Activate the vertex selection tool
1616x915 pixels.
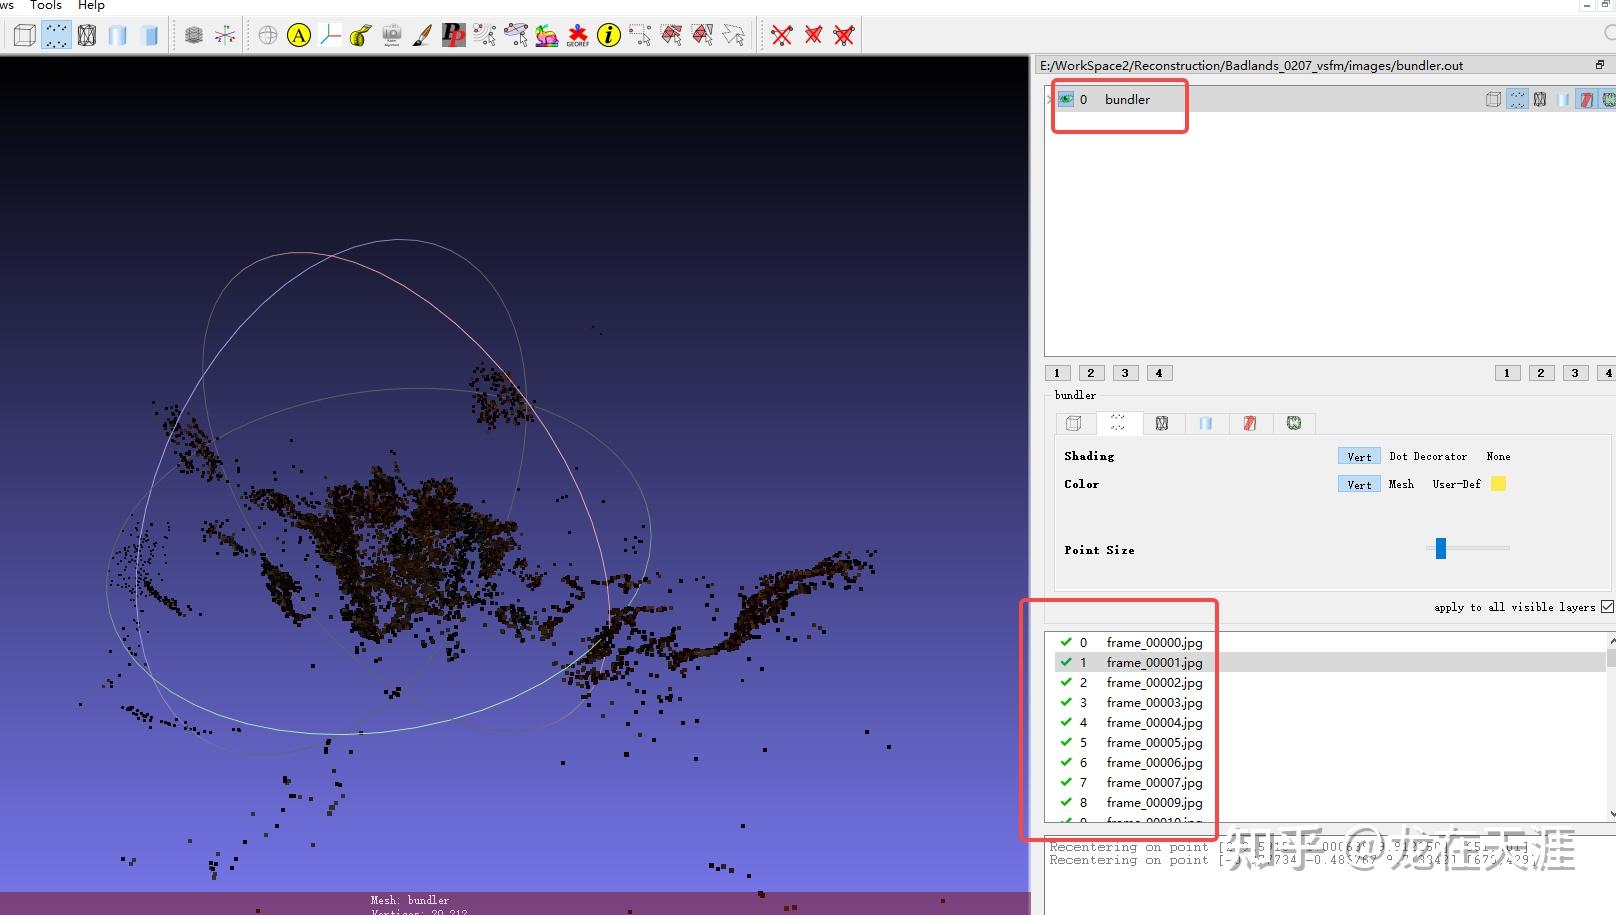click(x=640, y=35)
